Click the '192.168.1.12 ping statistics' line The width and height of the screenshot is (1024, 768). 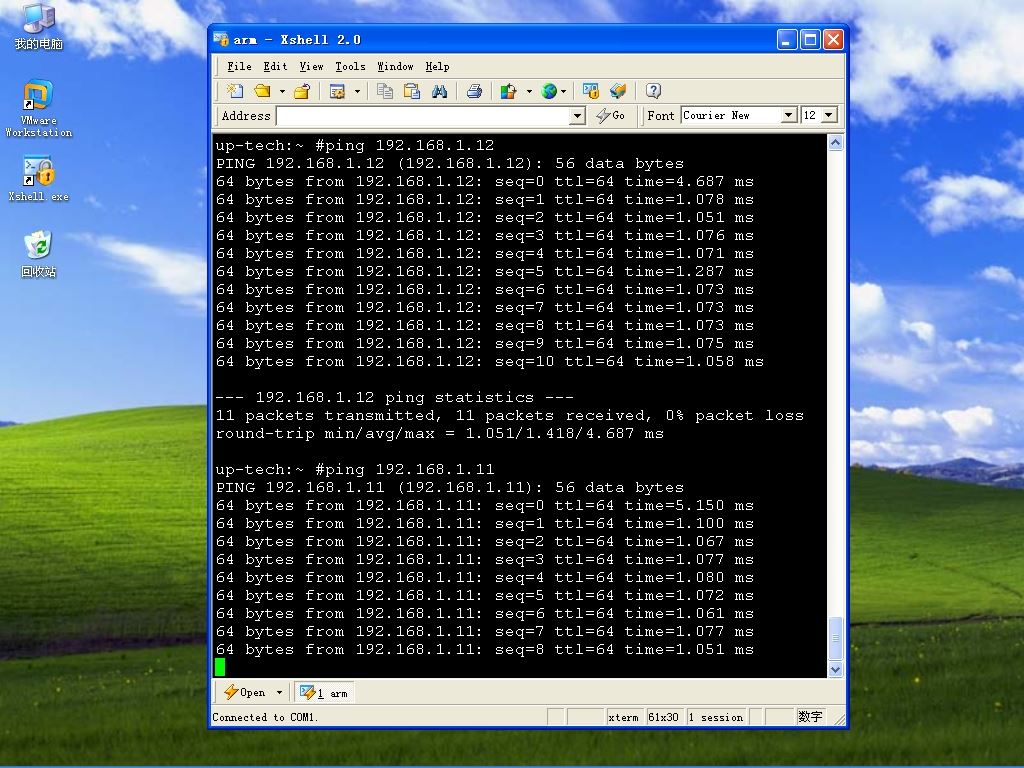click(394, 397)
